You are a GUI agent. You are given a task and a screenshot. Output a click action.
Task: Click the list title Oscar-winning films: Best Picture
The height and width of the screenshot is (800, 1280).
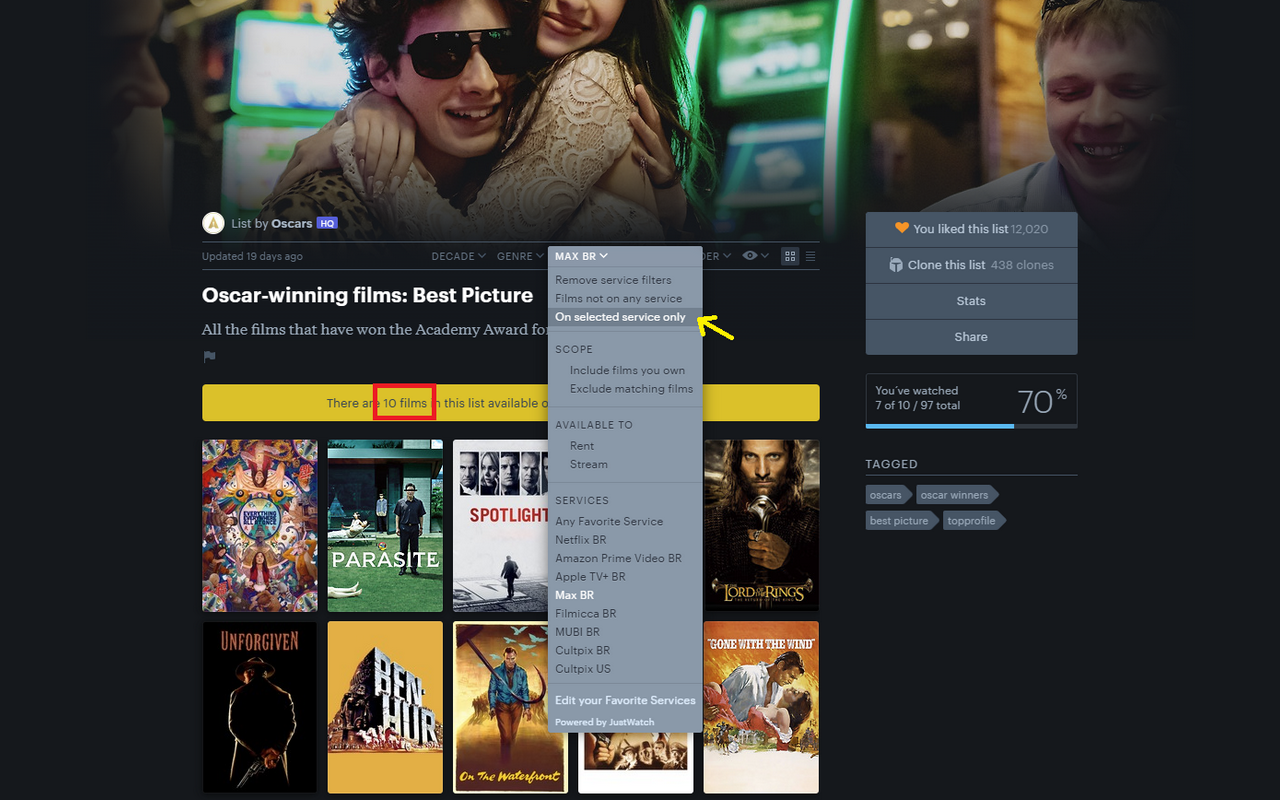(367, 295)
